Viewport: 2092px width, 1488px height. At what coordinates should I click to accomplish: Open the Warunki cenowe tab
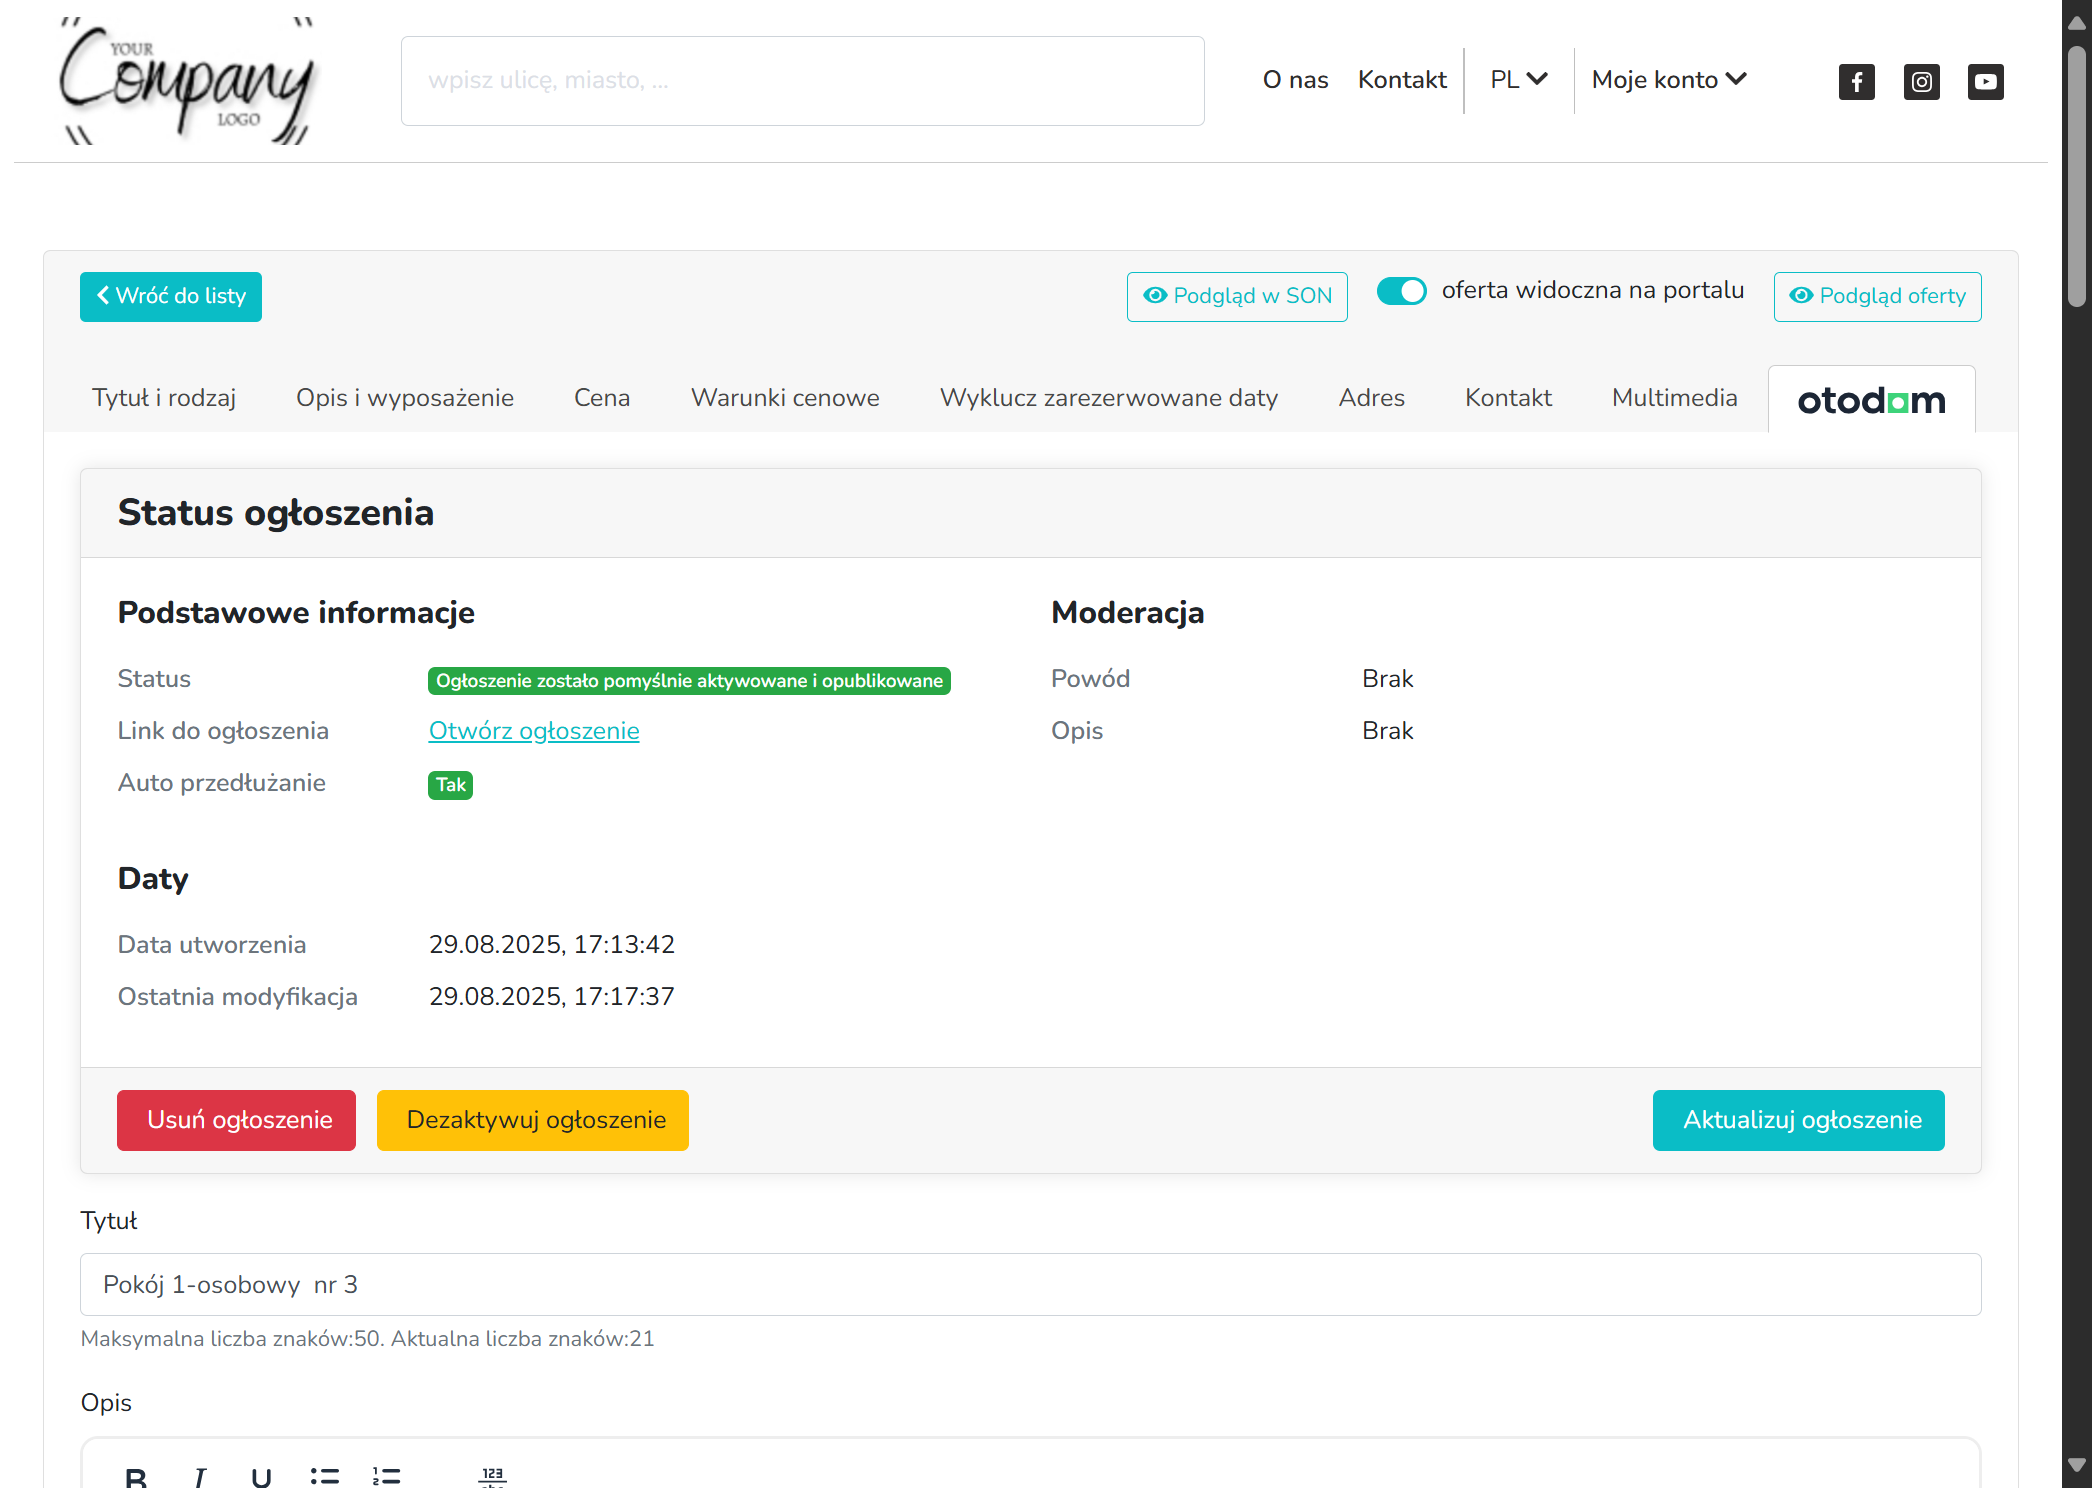point(785,398)
